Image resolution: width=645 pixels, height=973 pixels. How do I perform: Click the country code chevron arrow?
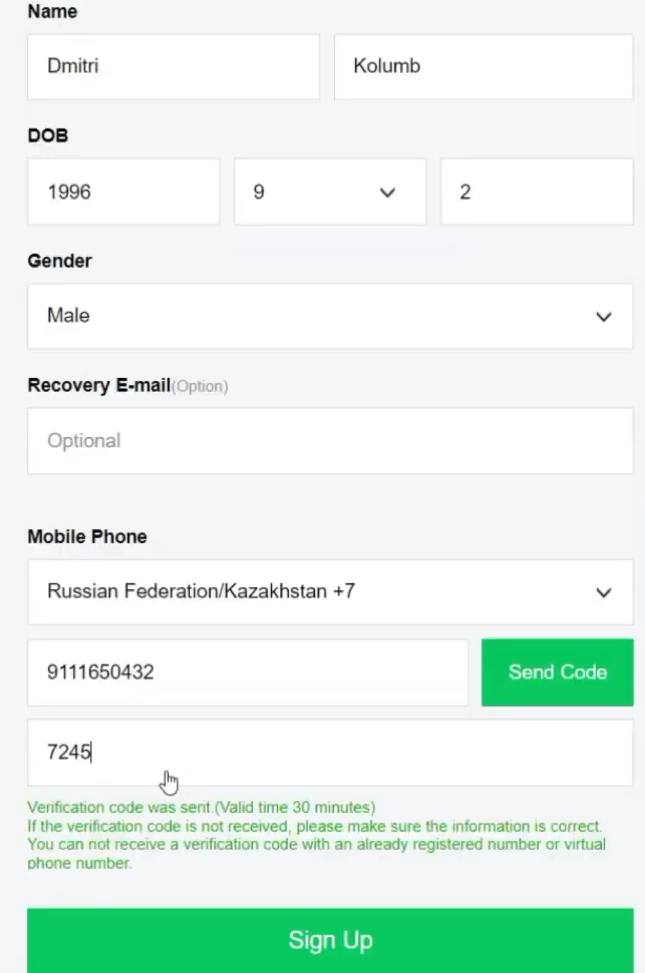tap(603, 593)
